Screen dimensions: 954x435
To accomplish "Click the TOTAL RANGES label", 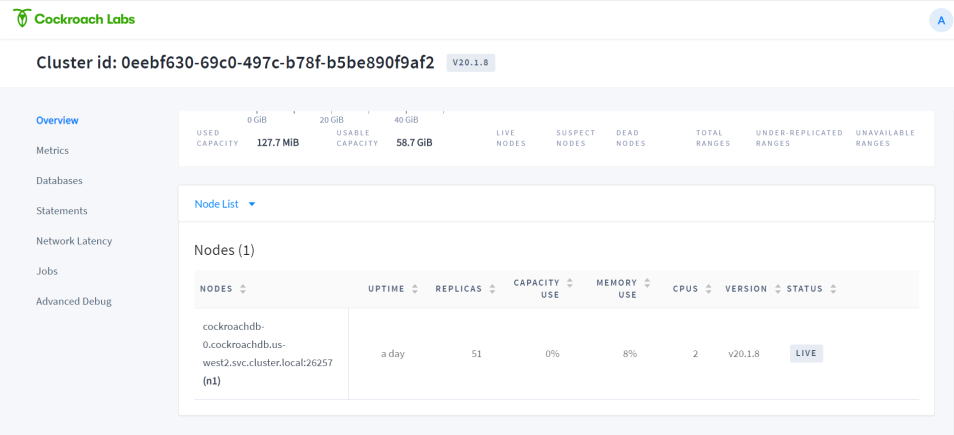I will [713, 138].
